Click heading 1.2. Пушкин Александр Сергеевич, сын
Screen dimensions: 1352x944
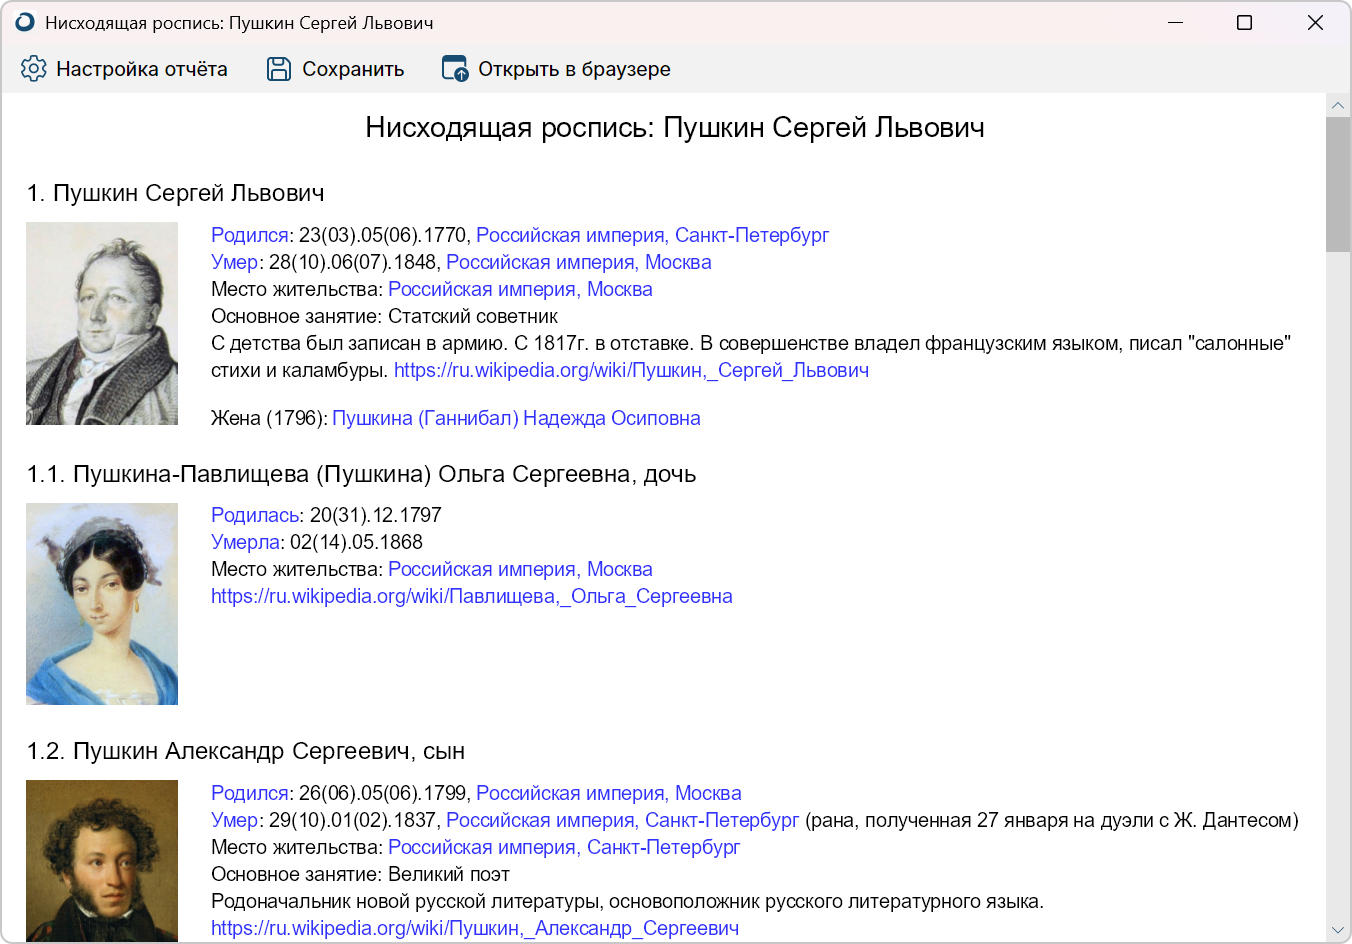[246, 751]
